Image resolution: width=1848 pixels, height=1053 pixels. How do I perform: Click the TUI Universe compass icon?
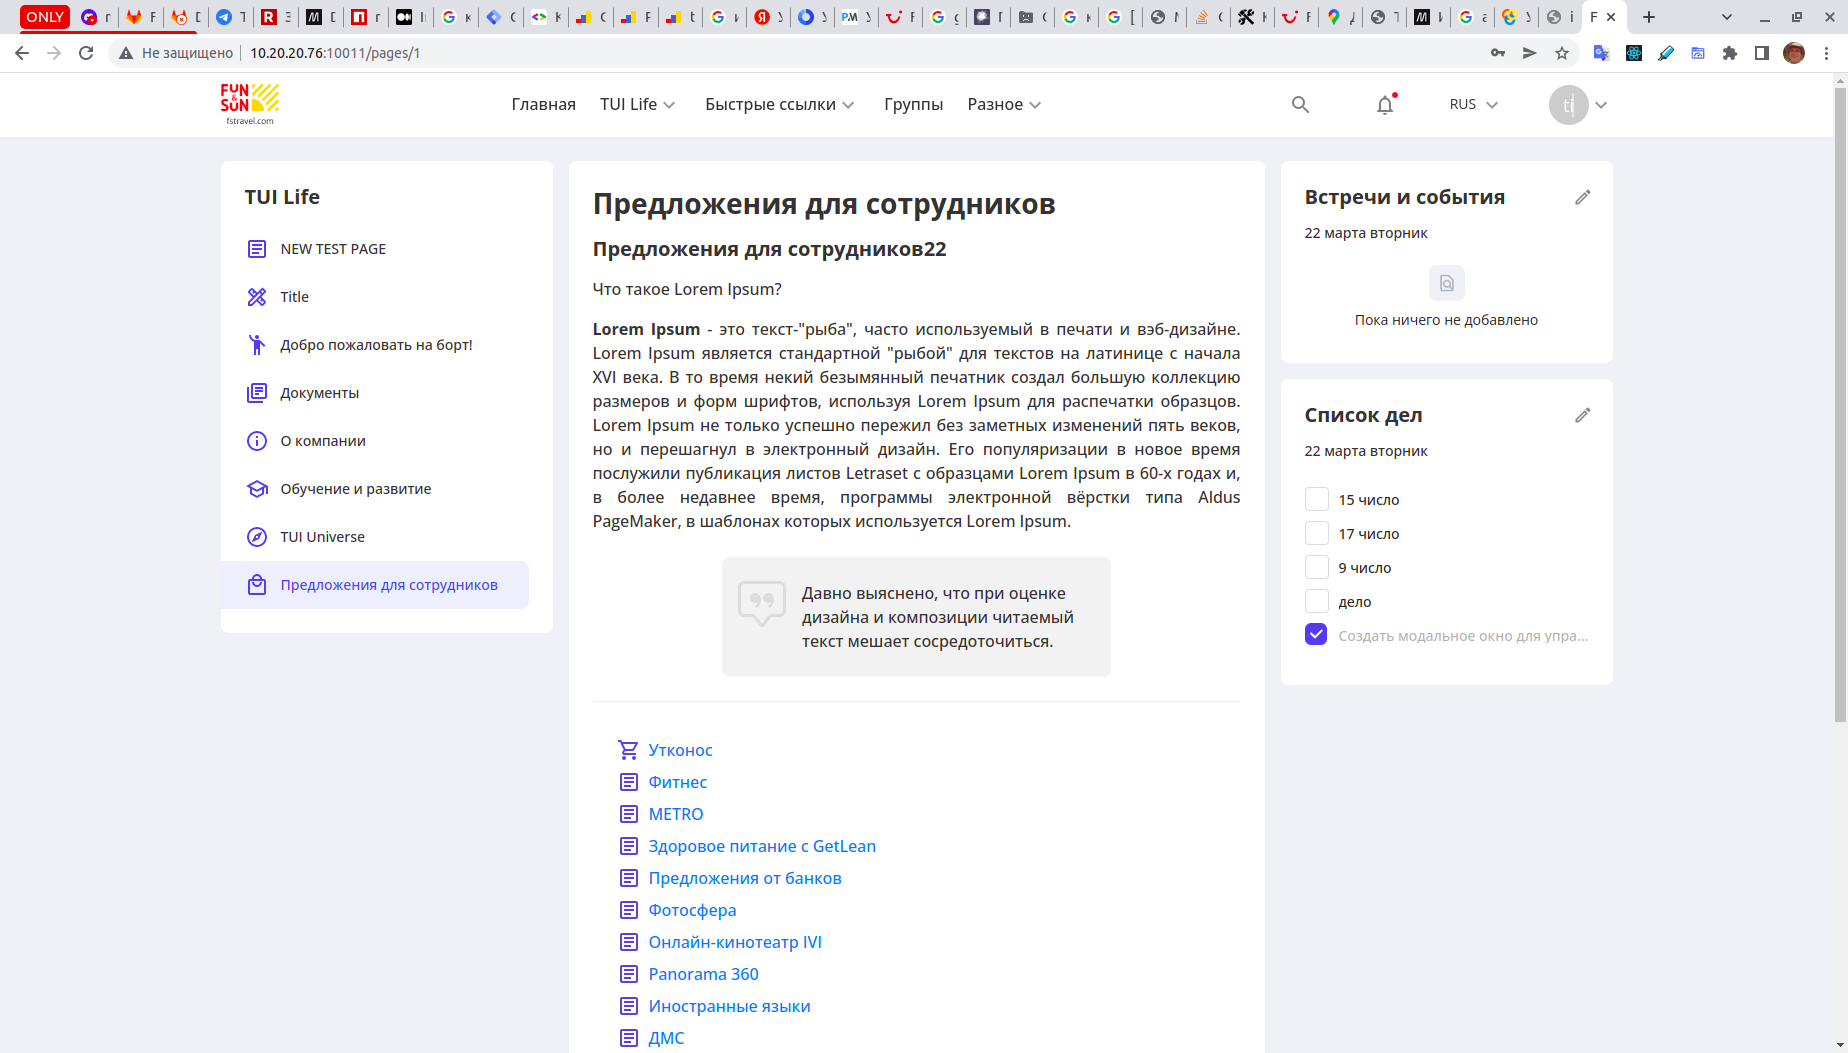(257, 537)
